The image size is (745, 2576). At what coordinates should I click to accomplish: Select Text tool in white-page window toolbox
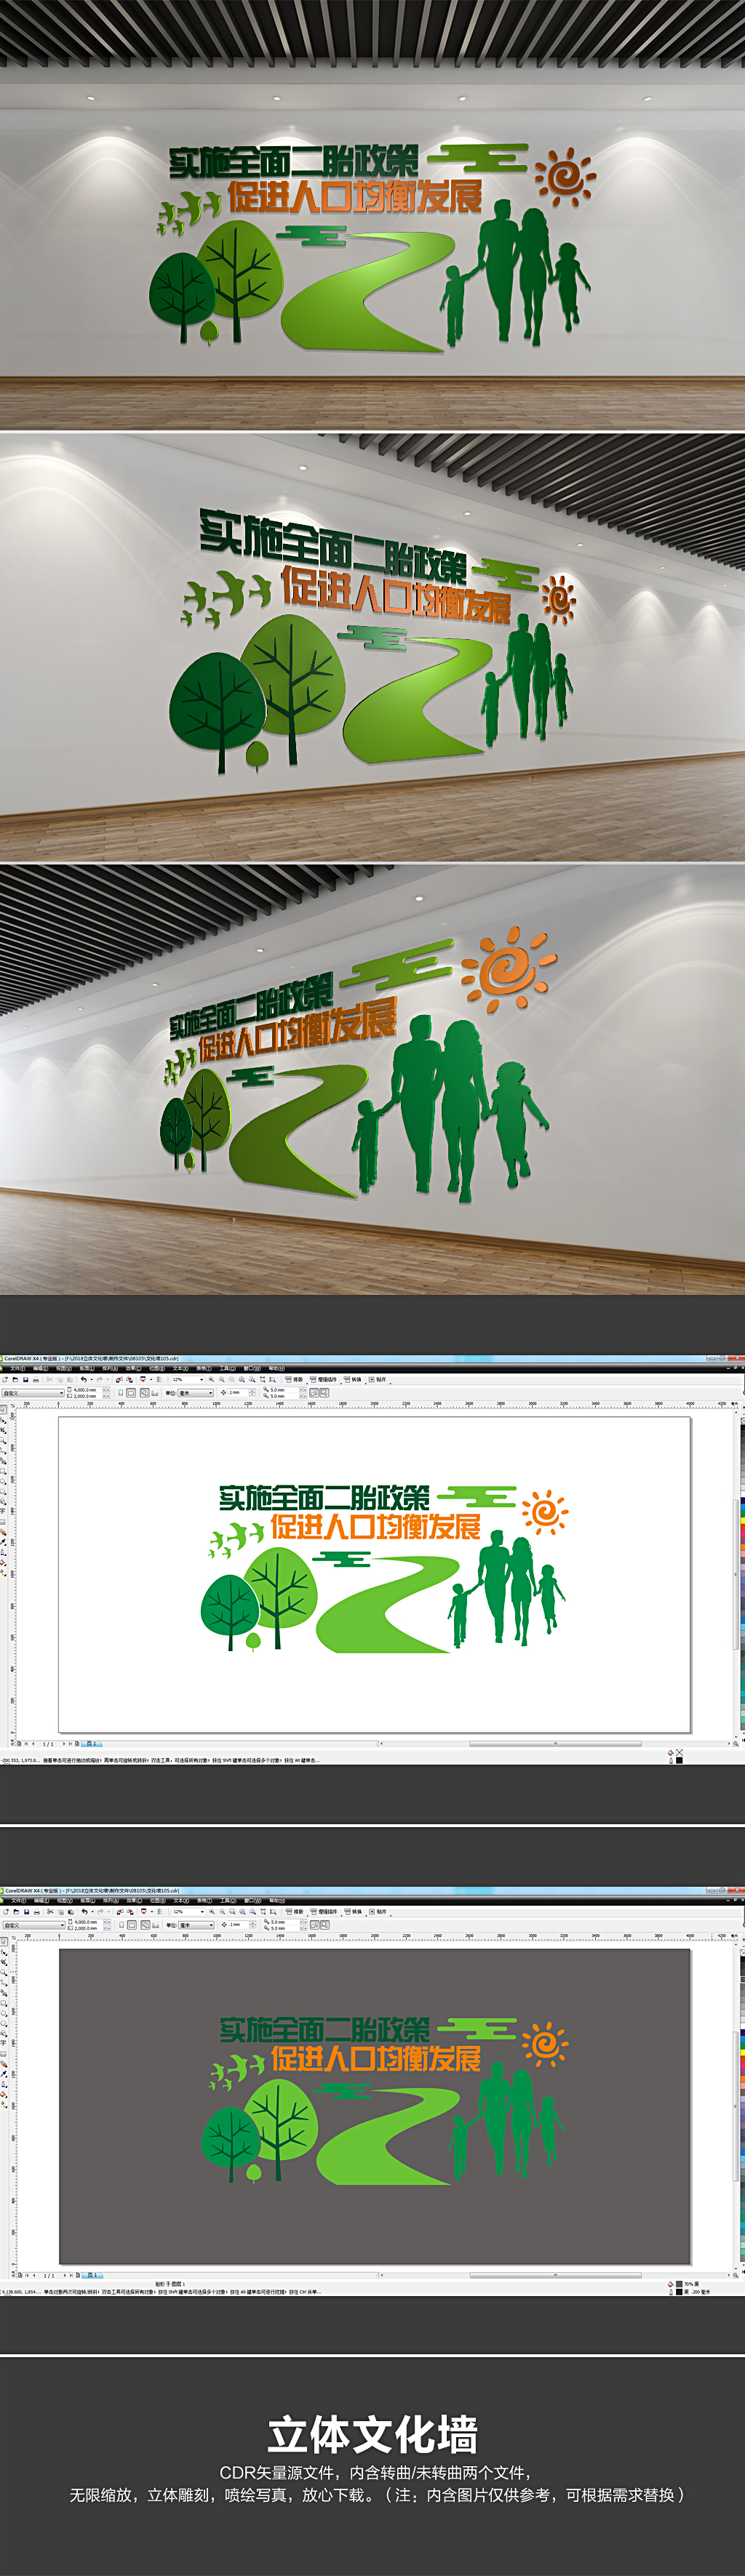[x=3, y=1511]
